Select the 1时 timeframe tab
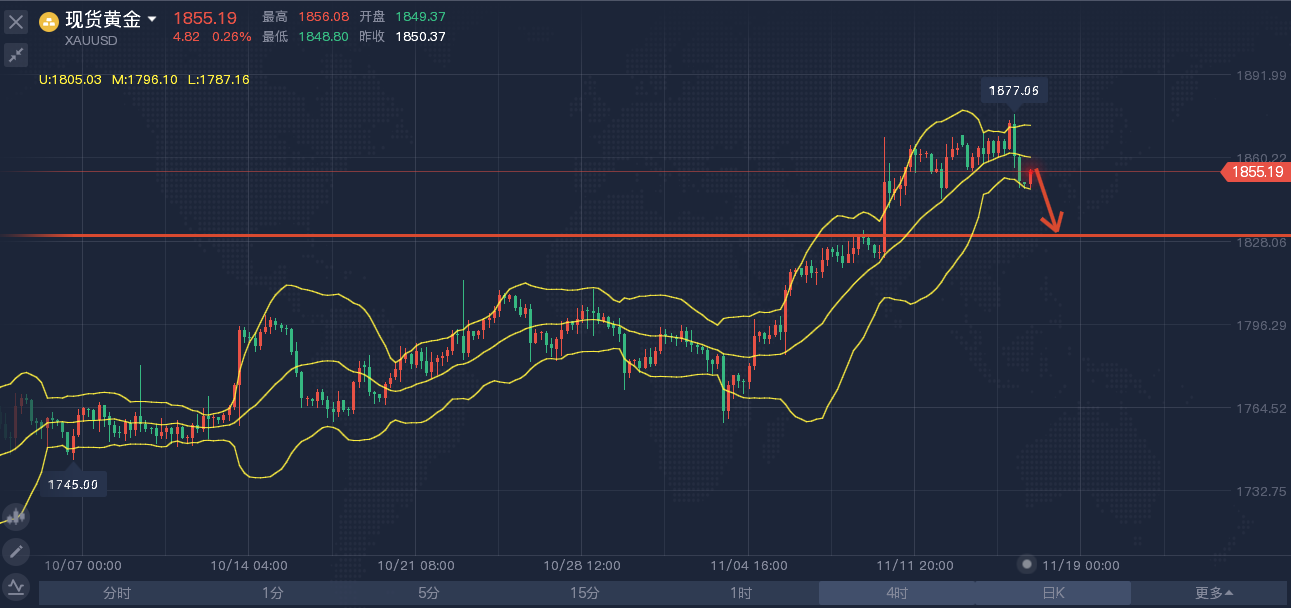The width and height of the screenshot is (1291, 608). tap(741, 593)
